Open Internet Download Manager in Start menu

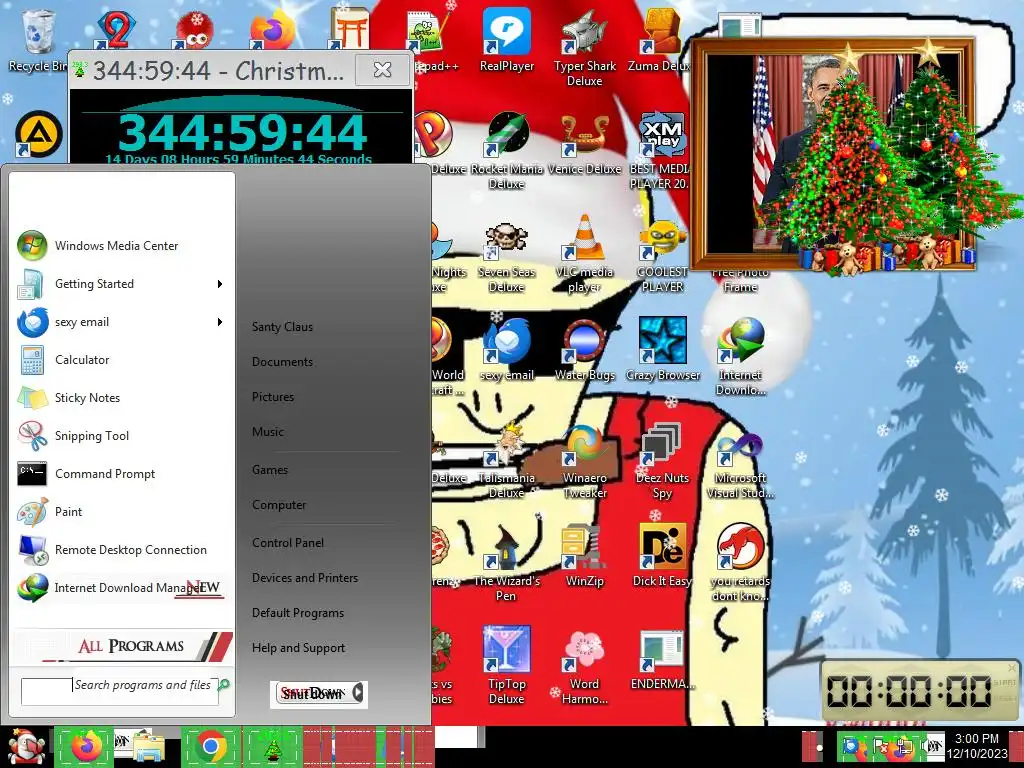(121, 588)
